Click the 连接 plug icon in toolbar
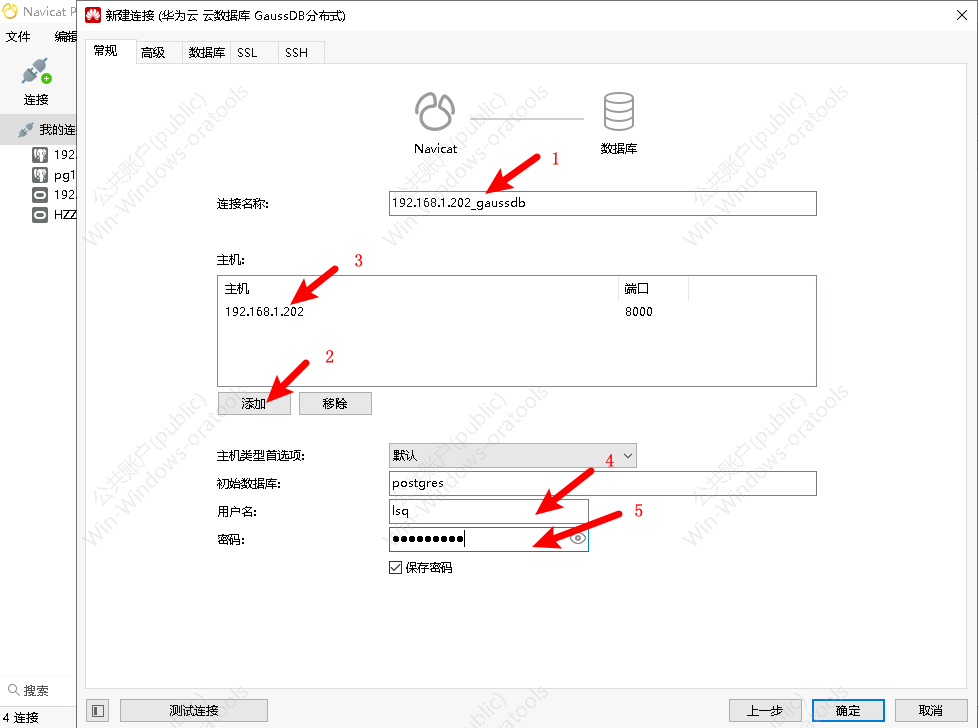 pos(35,72)
